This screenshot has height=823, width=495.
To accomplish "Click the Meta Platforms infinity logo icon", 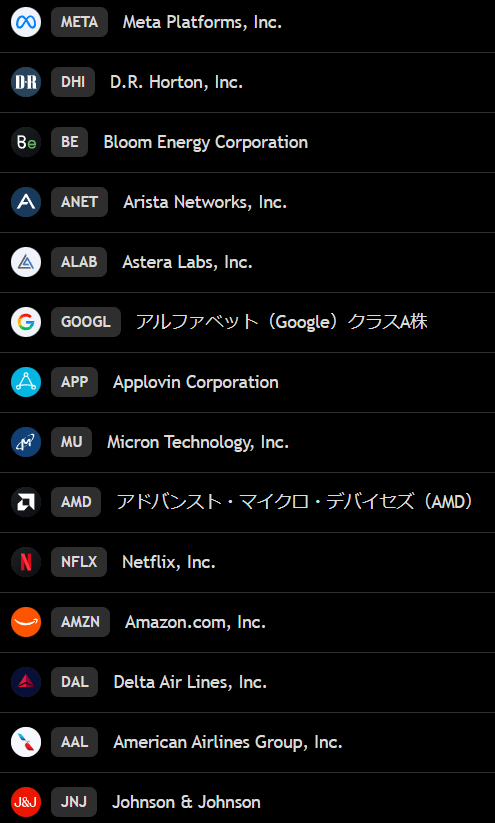I will click(x=26, y=22).
